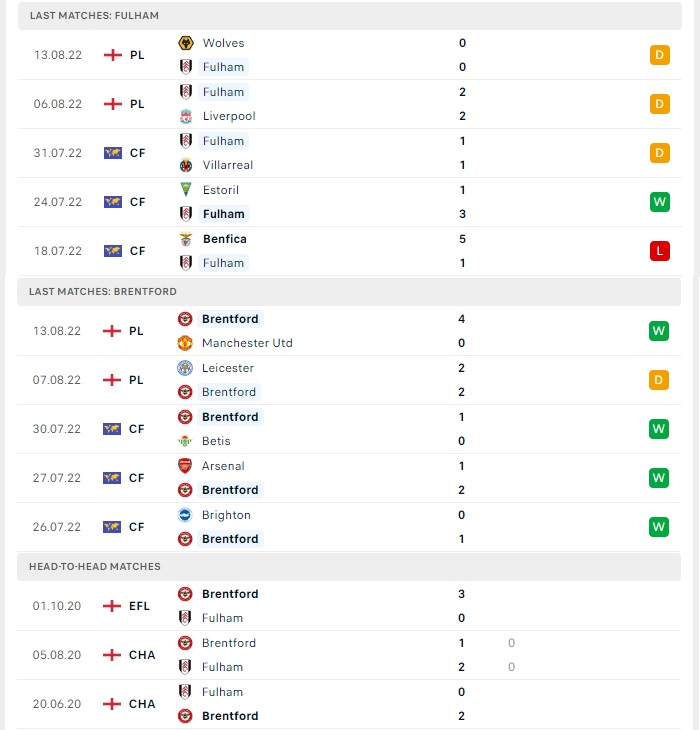Click the Benfica club crest icon
Image resolution: width=700 pixels, height=730 pixels.
tap(186, 239)
